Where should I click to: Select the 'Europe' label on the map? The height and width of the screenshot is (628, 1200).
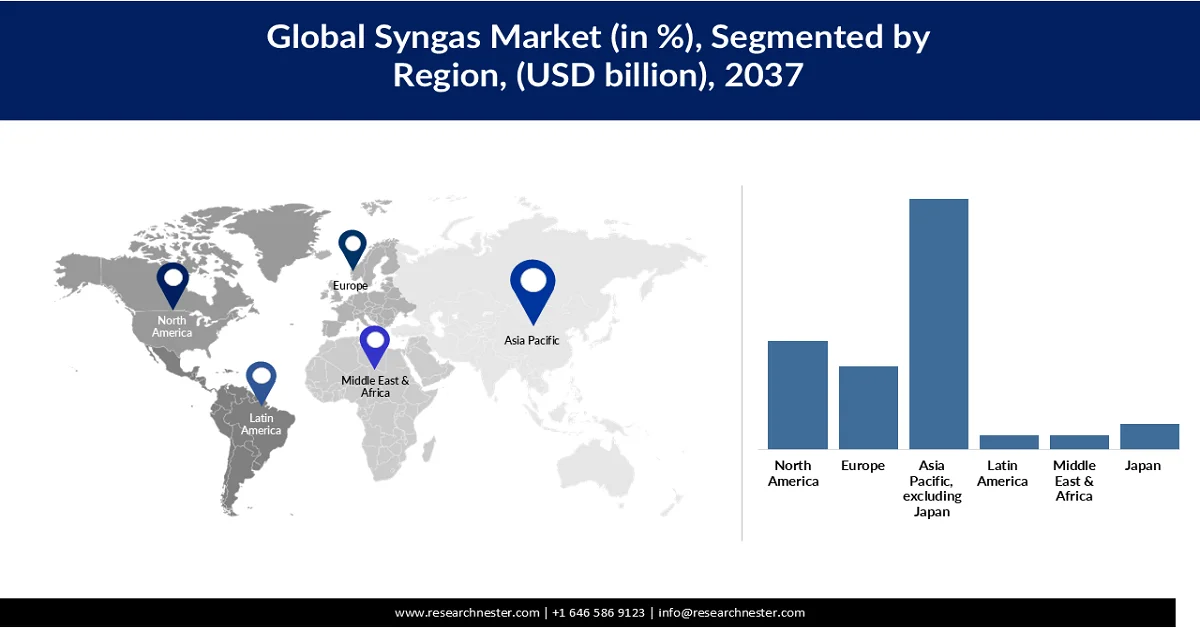[350, 286]
